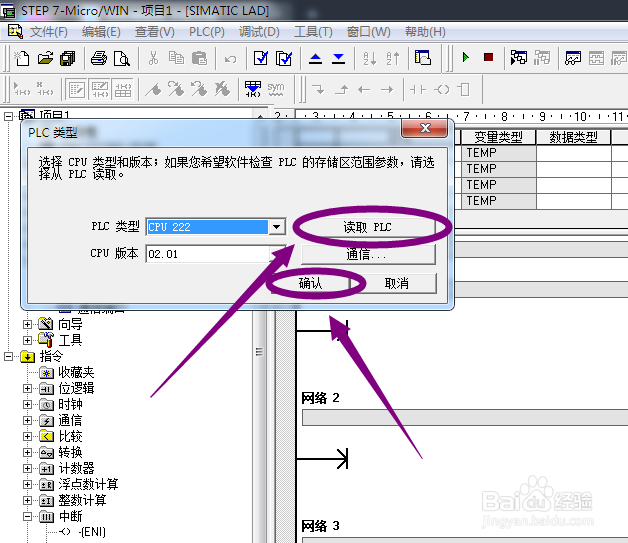Click the program status monitoring icon
The width and height of the screenshot is (628, 543).
[519, 58]
